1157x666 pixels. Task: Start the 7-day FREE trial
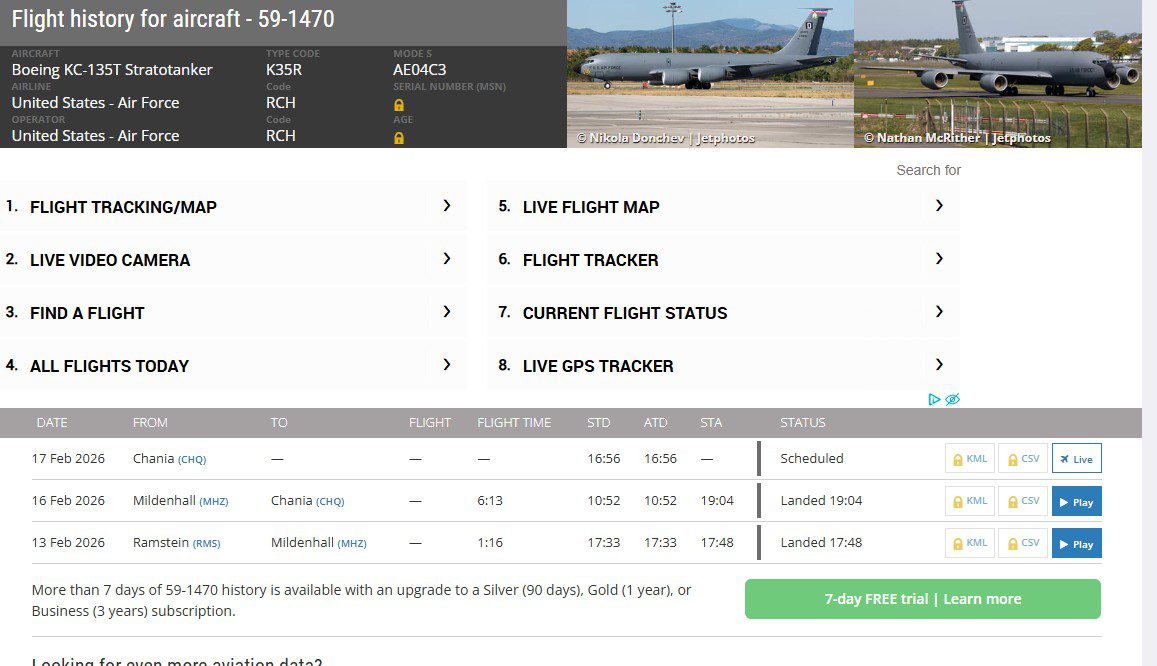(922, 599)
